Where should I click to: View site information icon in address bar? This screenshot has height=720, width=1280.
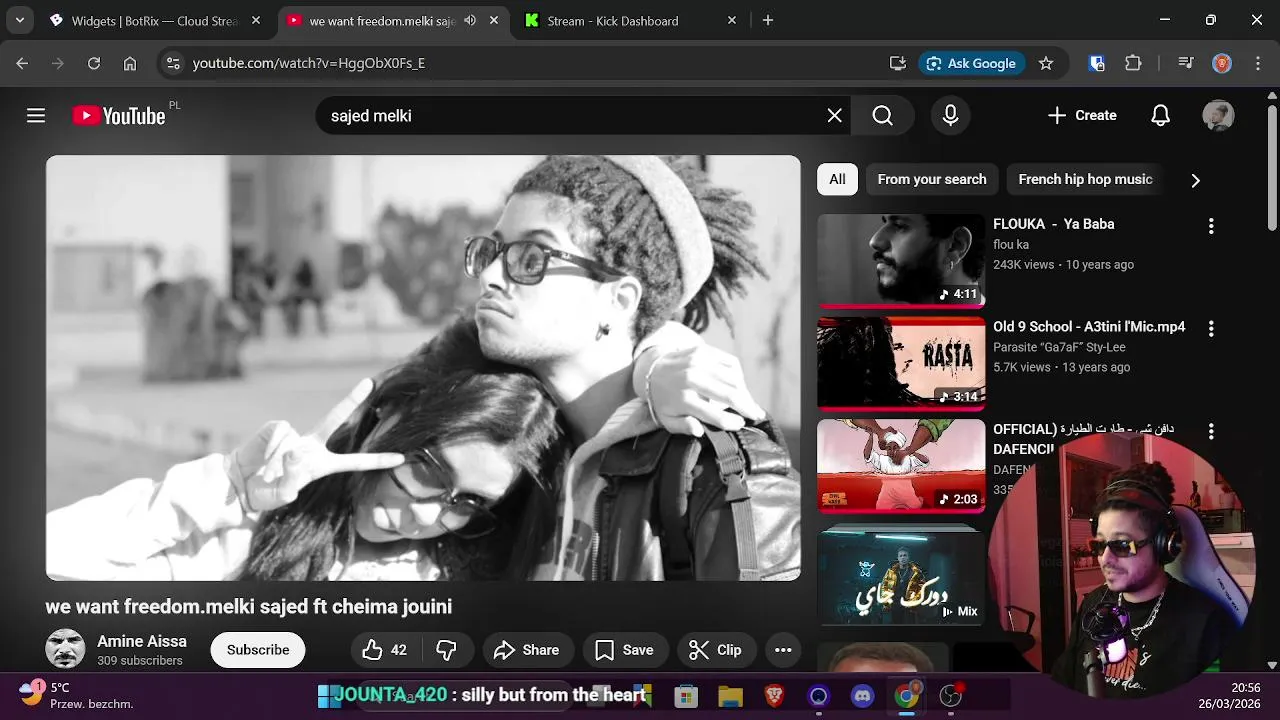(x=173, y=63)
